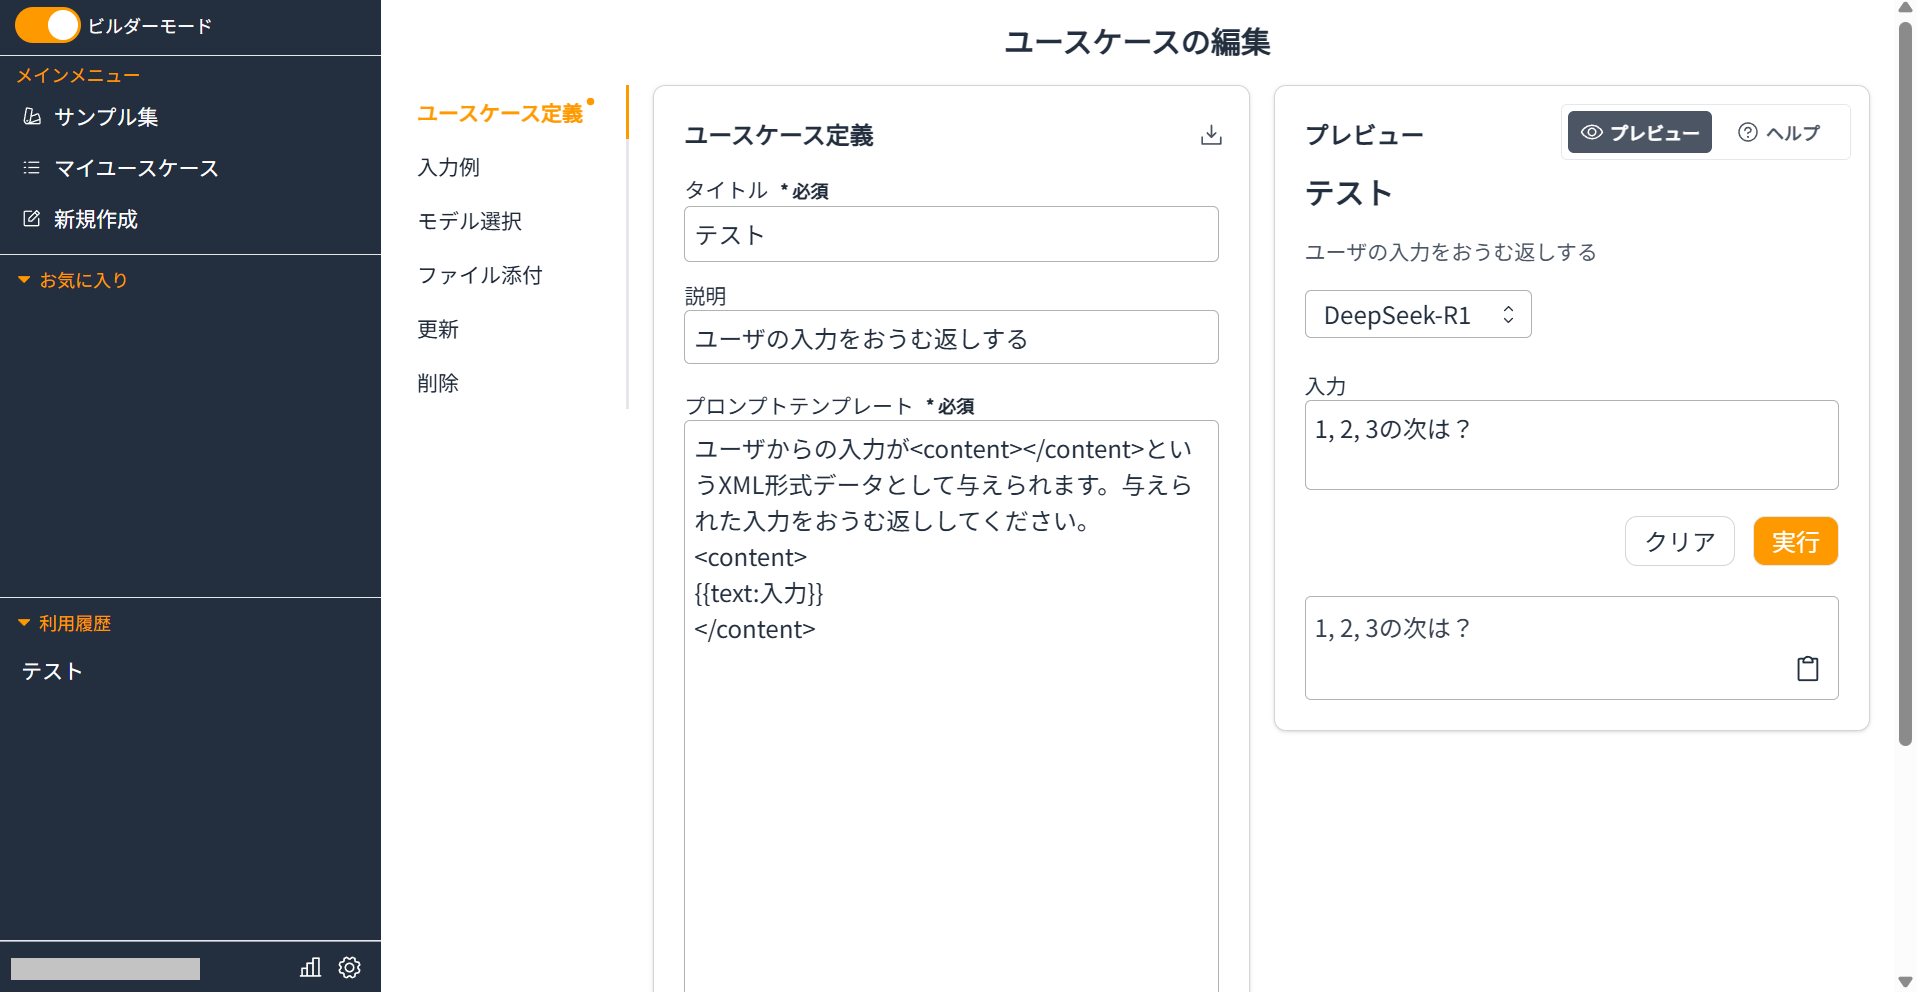
Task: Open テスト from the usage history
Action: [x=51, y=671]
